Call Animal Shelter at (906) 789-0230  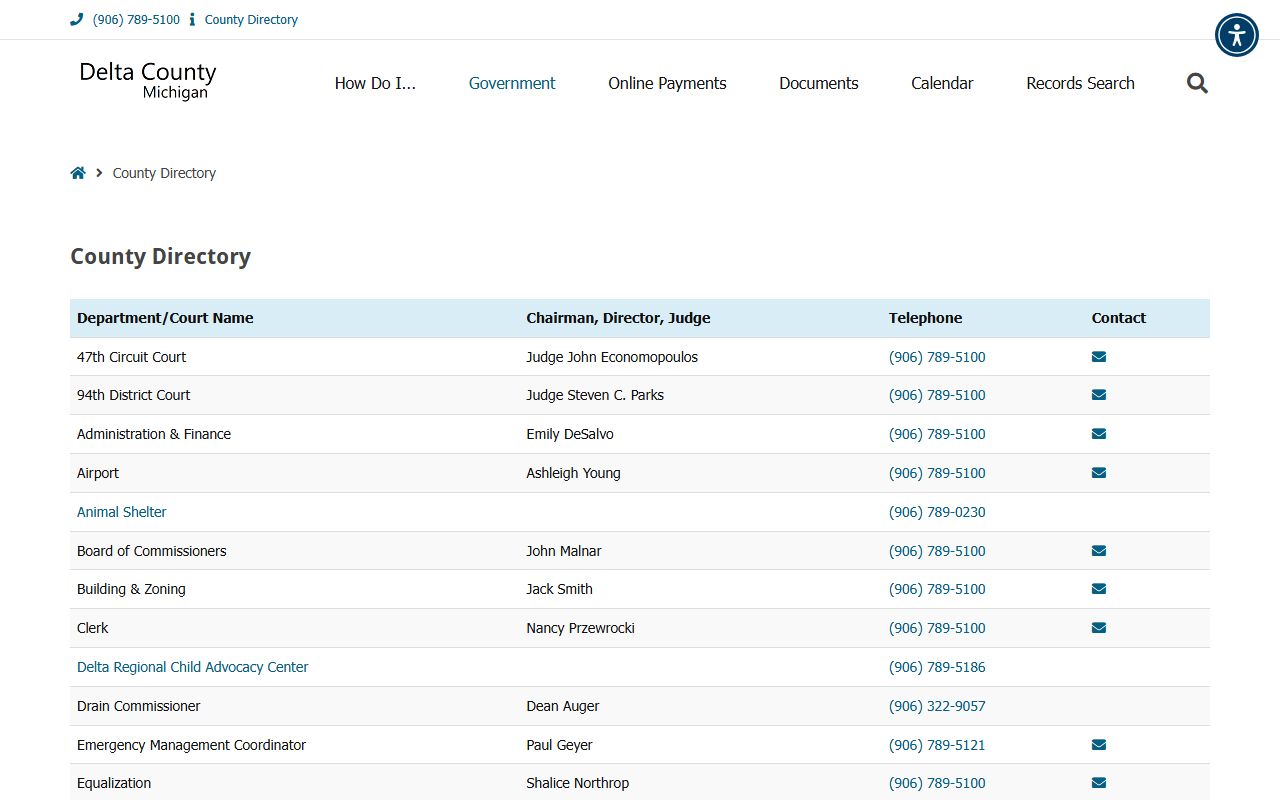pyautogui.click(x=937, y=512)
